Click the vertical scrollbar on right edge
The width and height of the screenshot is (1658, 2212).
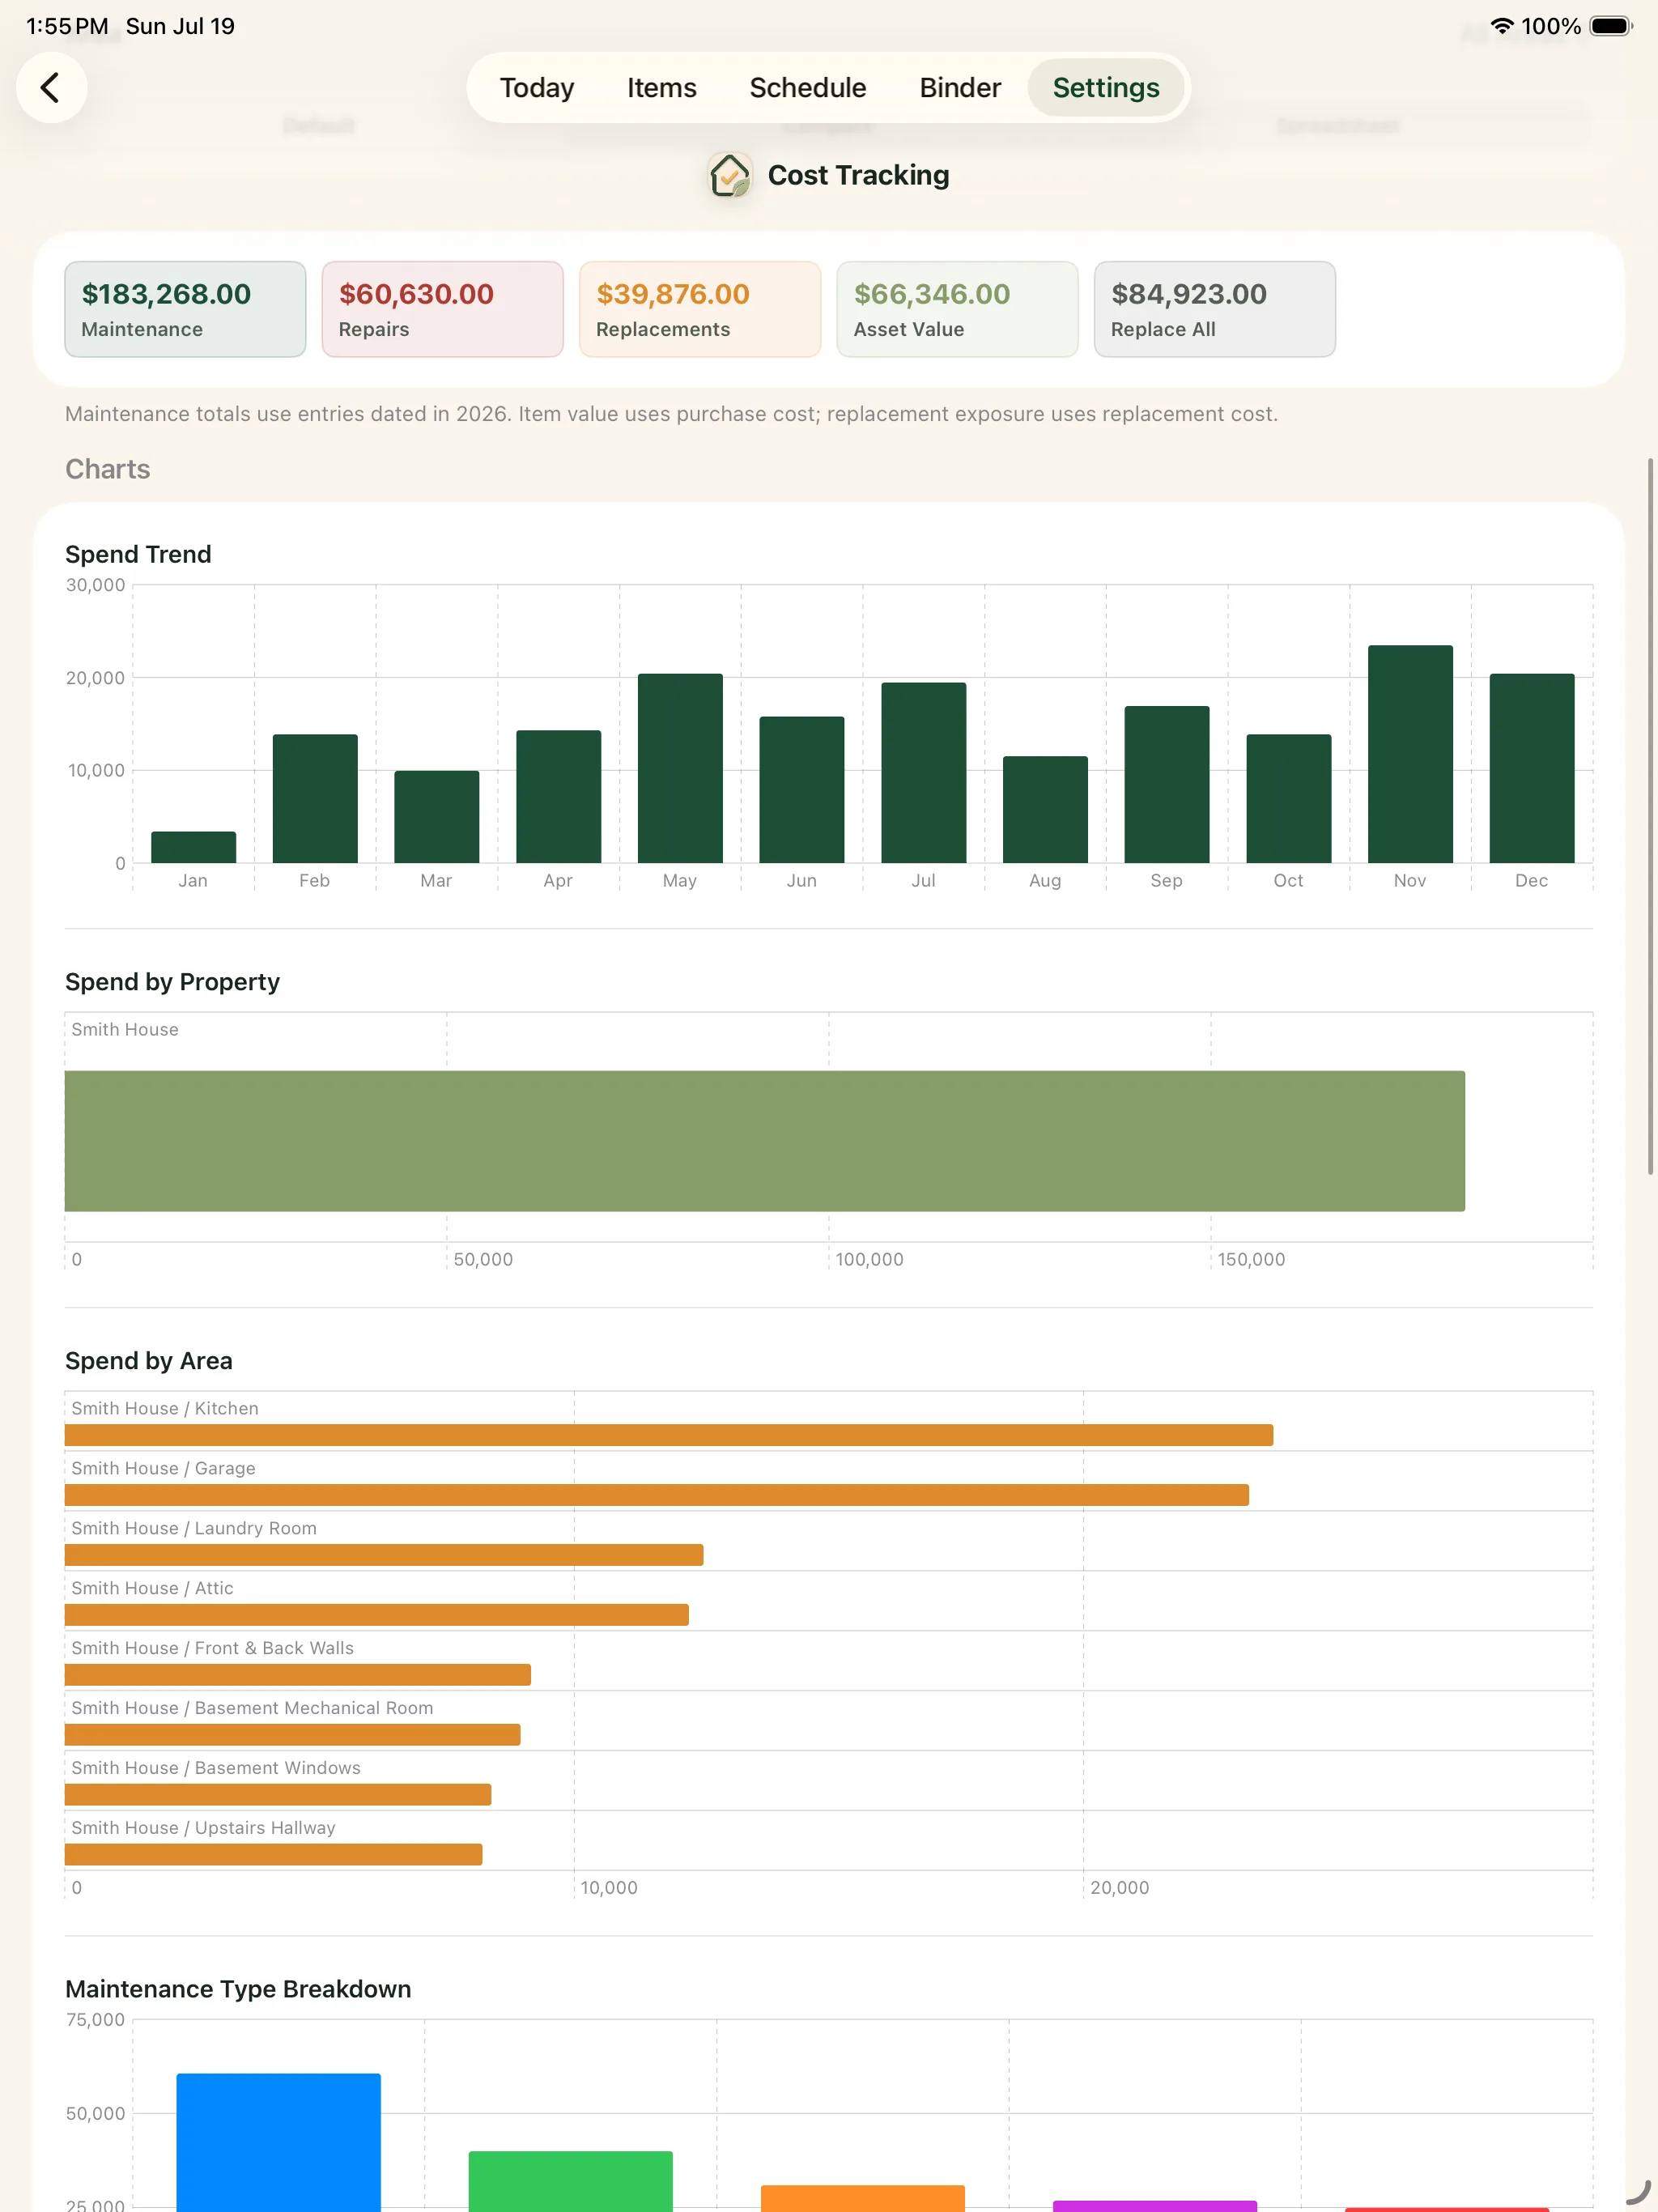click(1650, 816)
